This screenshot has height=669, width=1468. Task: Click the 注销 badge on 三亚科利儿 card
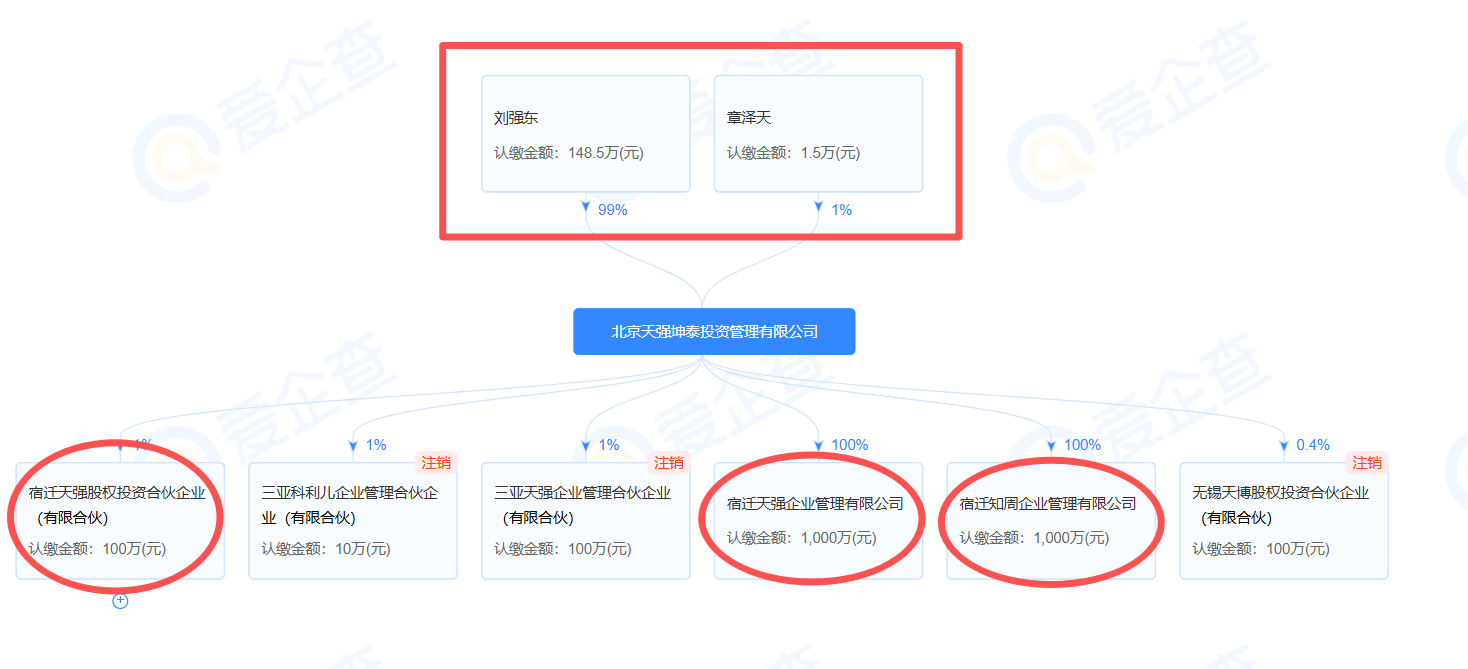click(x=436, y=463)
